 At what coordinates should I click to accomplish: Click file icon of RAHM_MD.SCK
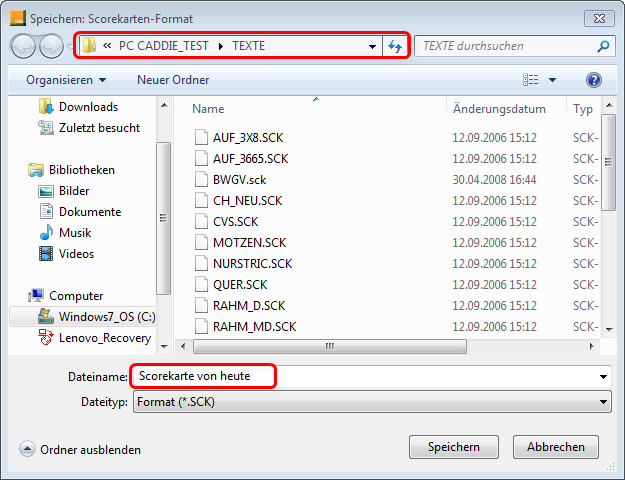point(201,327)
